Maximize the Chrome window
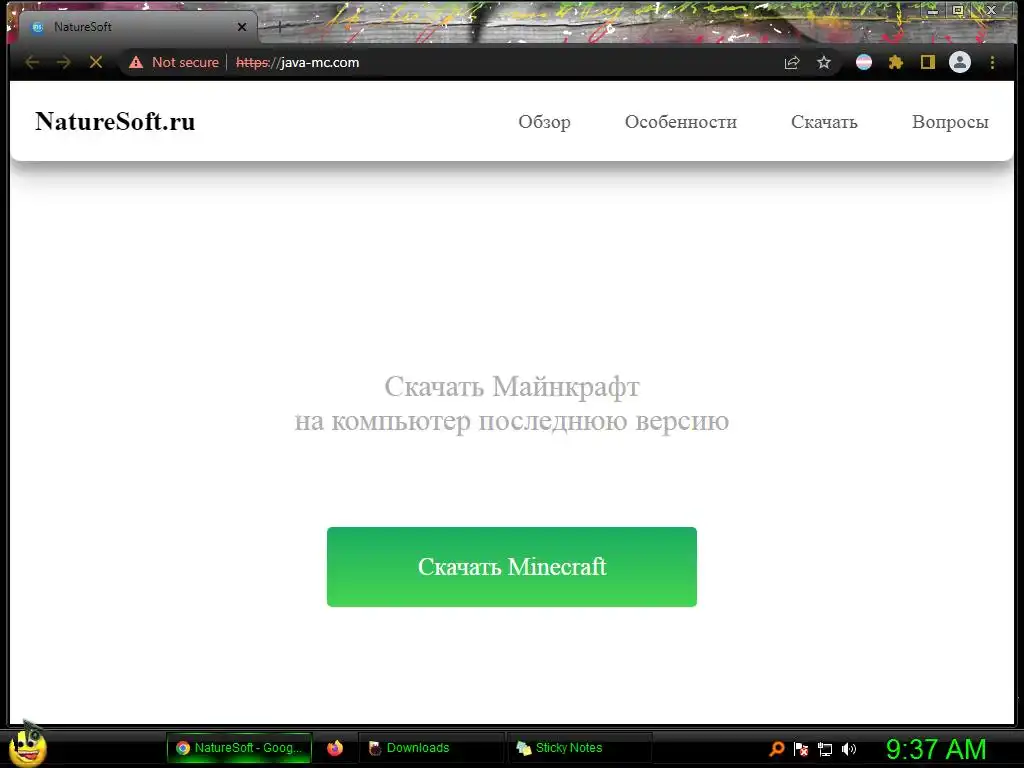 [x=958, y=10]
